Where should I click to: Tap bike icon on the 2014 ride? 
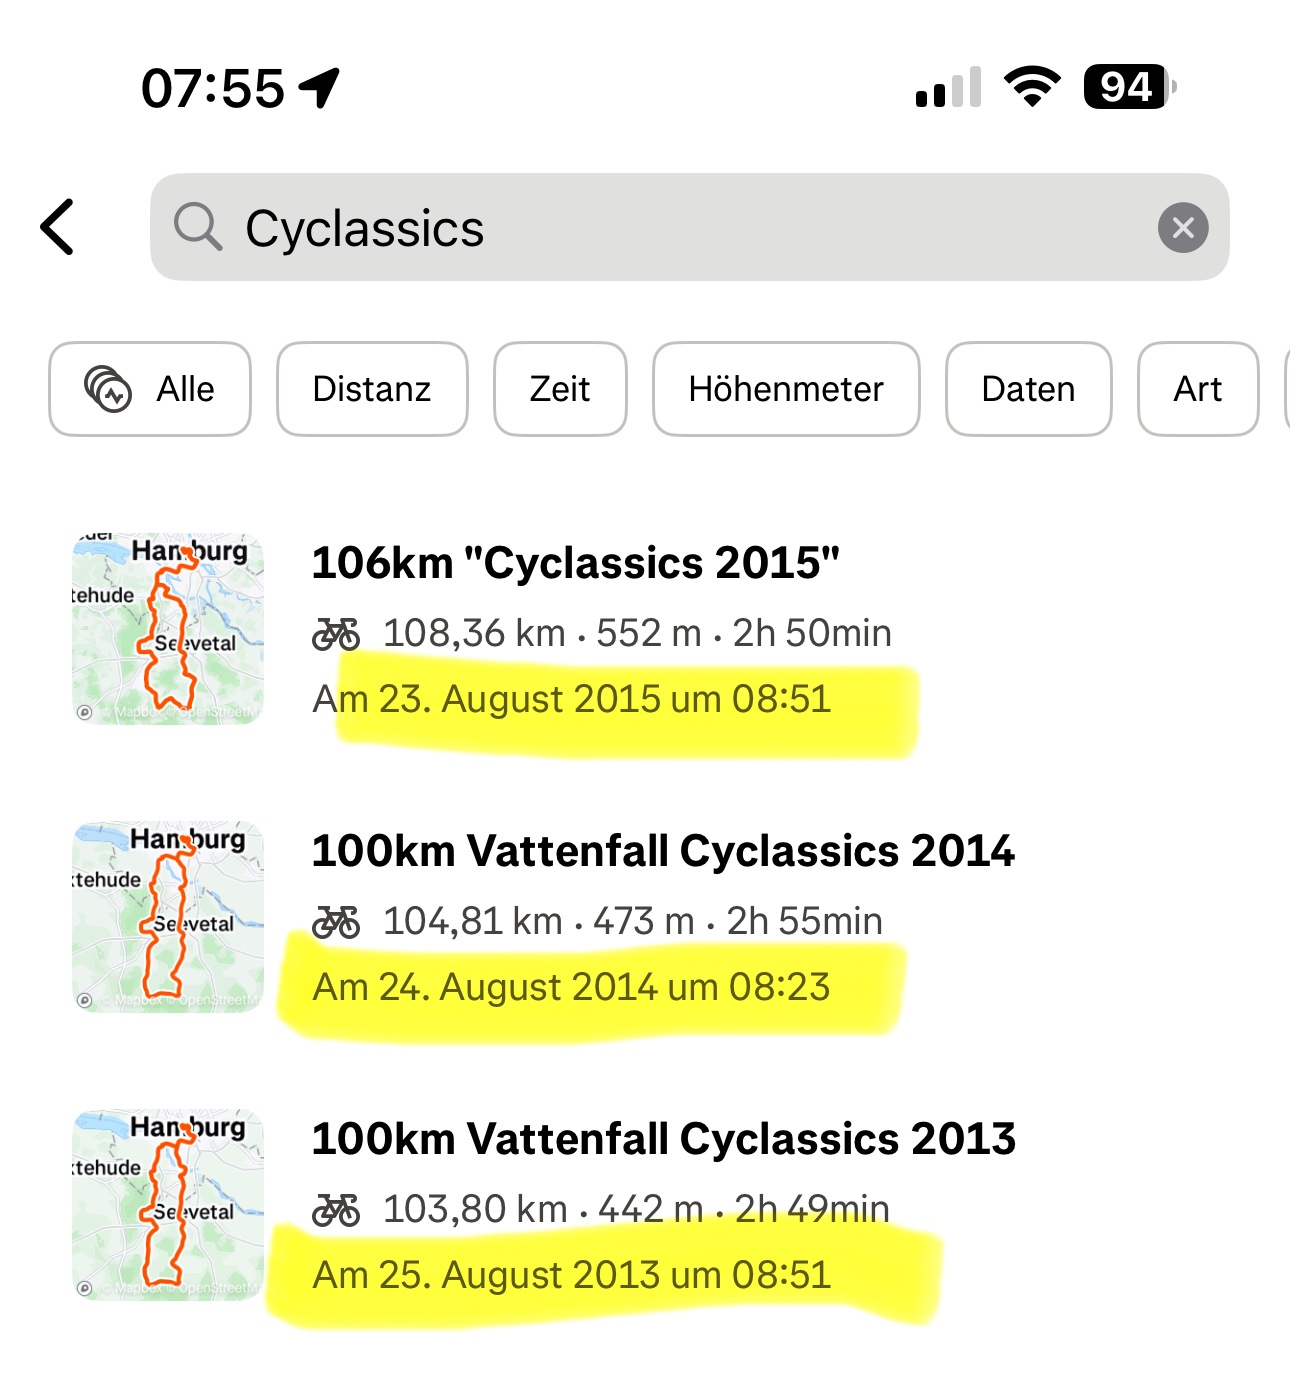click(336, 921)
